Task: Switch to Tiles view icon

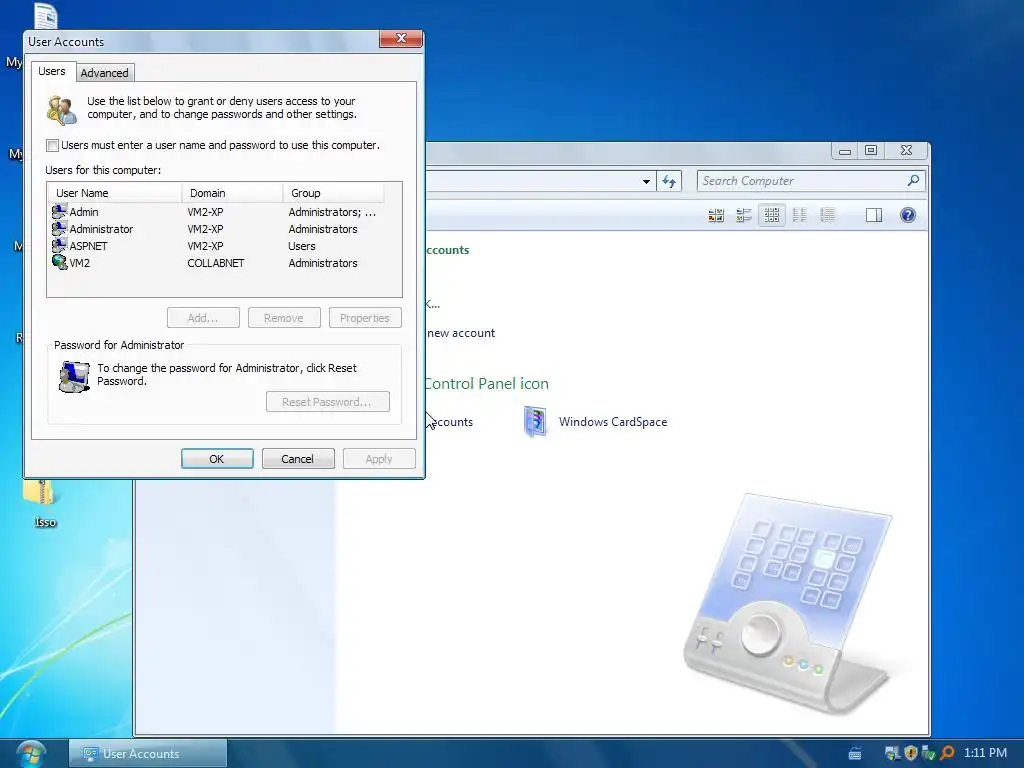Action: 744,215
